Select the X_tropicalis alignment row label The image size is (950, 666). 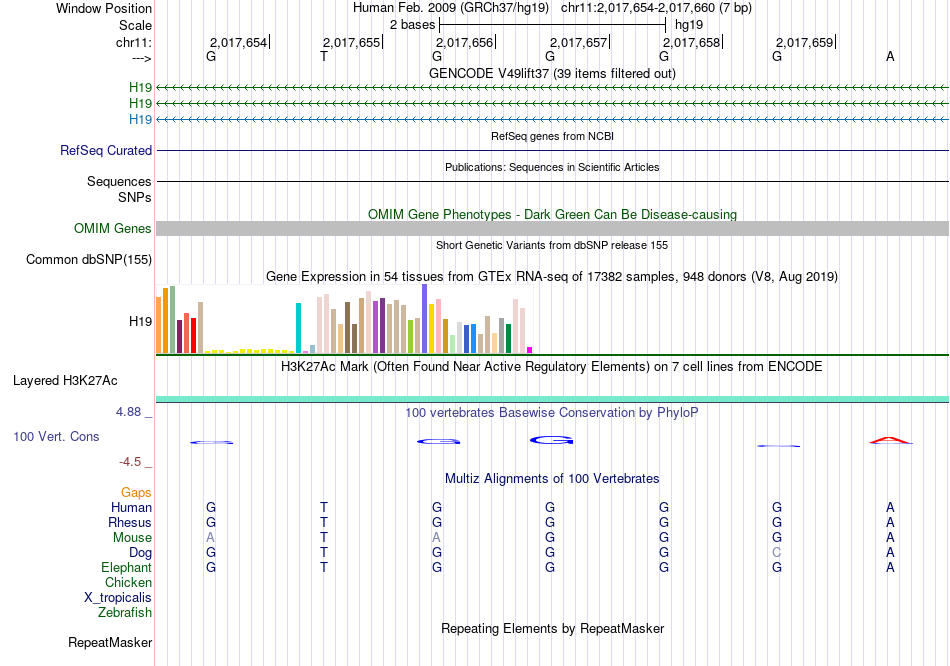coord(118,598)
